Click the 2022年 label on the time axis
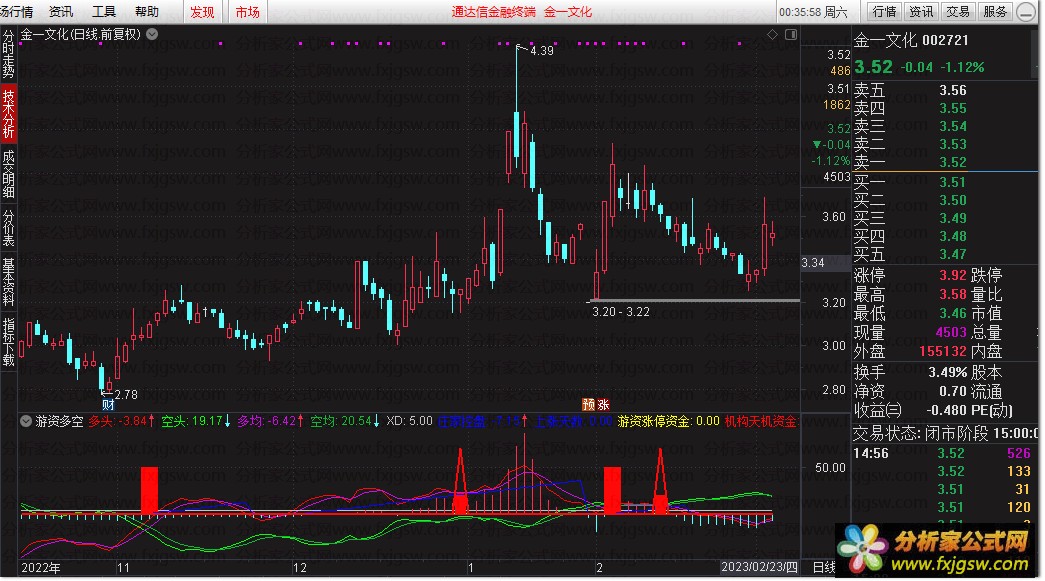The width and height of the screenshot is (1045, 581). tap(41, 568)
